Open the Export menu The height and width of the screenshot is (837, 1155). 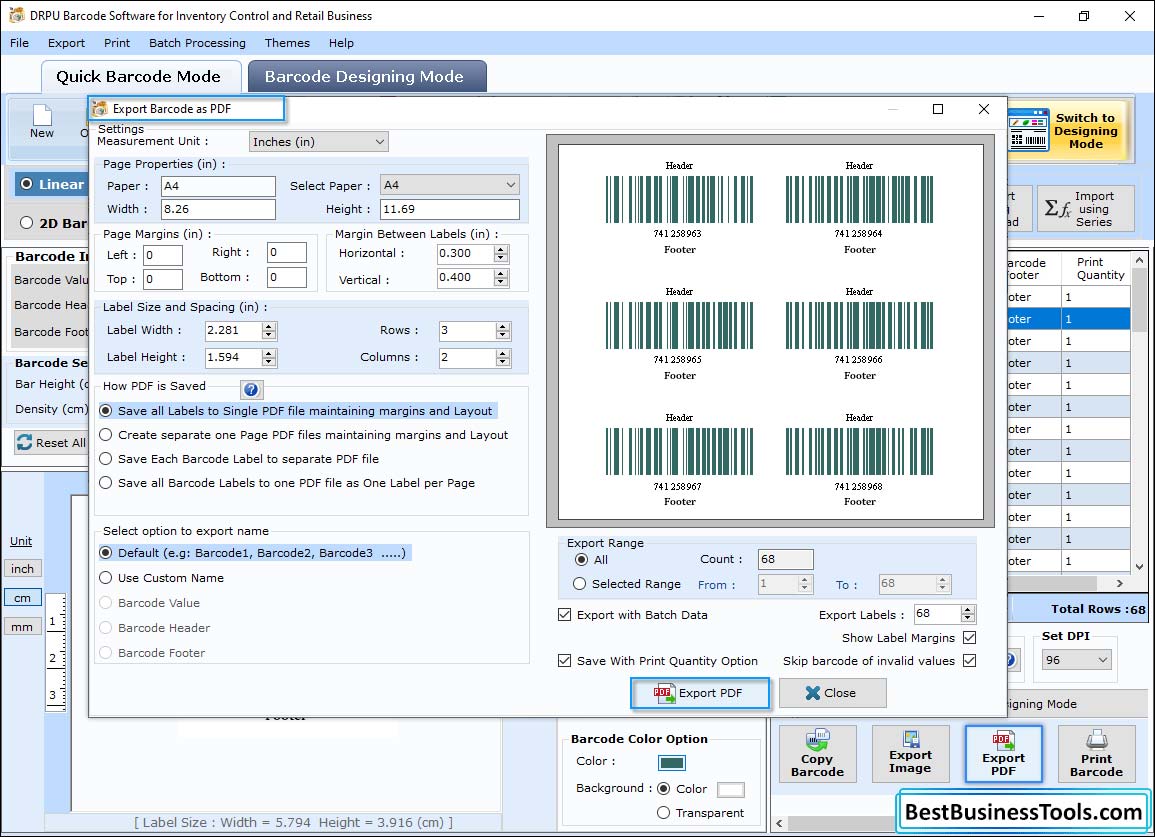pos(66,43)
